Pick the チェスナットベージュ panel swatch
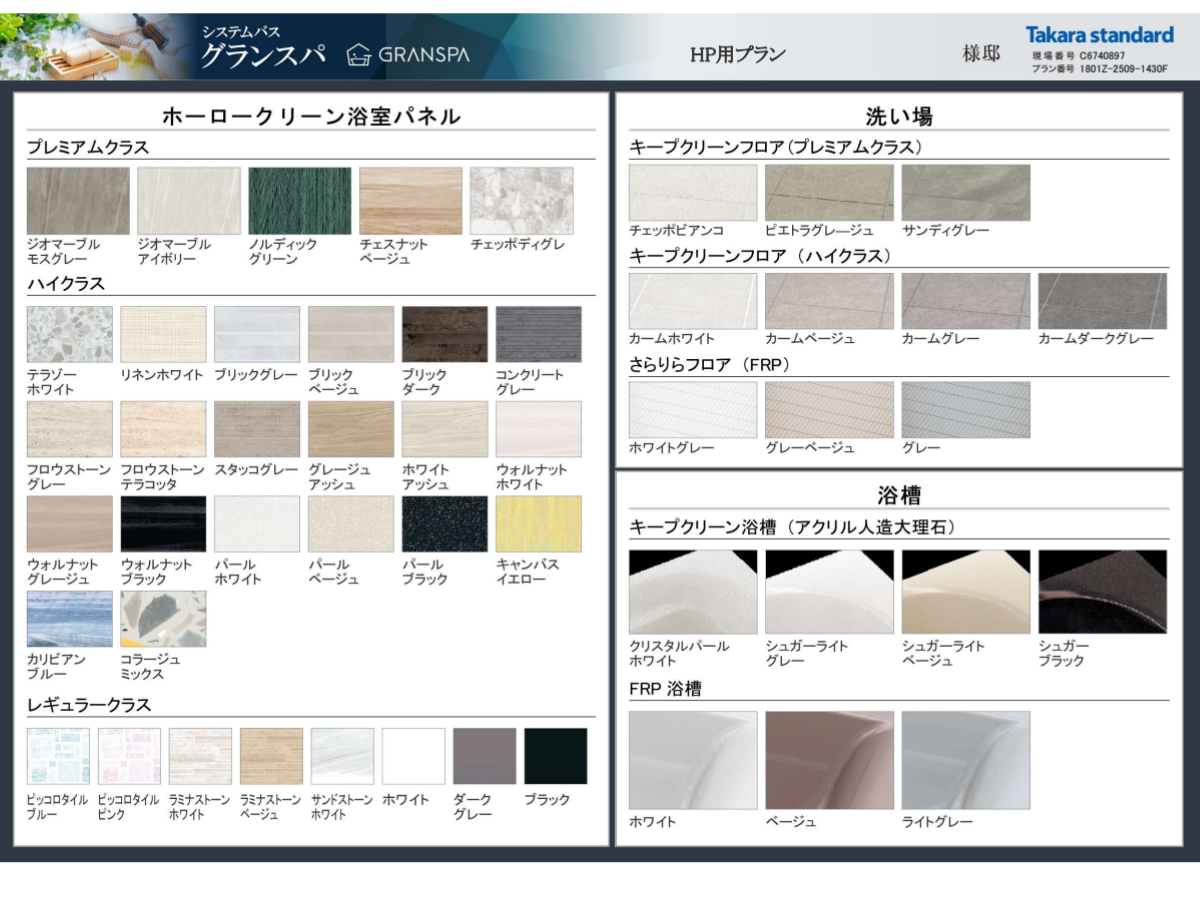Image resolution: width=1200 pixels, height=900 pixels. click(x=410, y=200)
